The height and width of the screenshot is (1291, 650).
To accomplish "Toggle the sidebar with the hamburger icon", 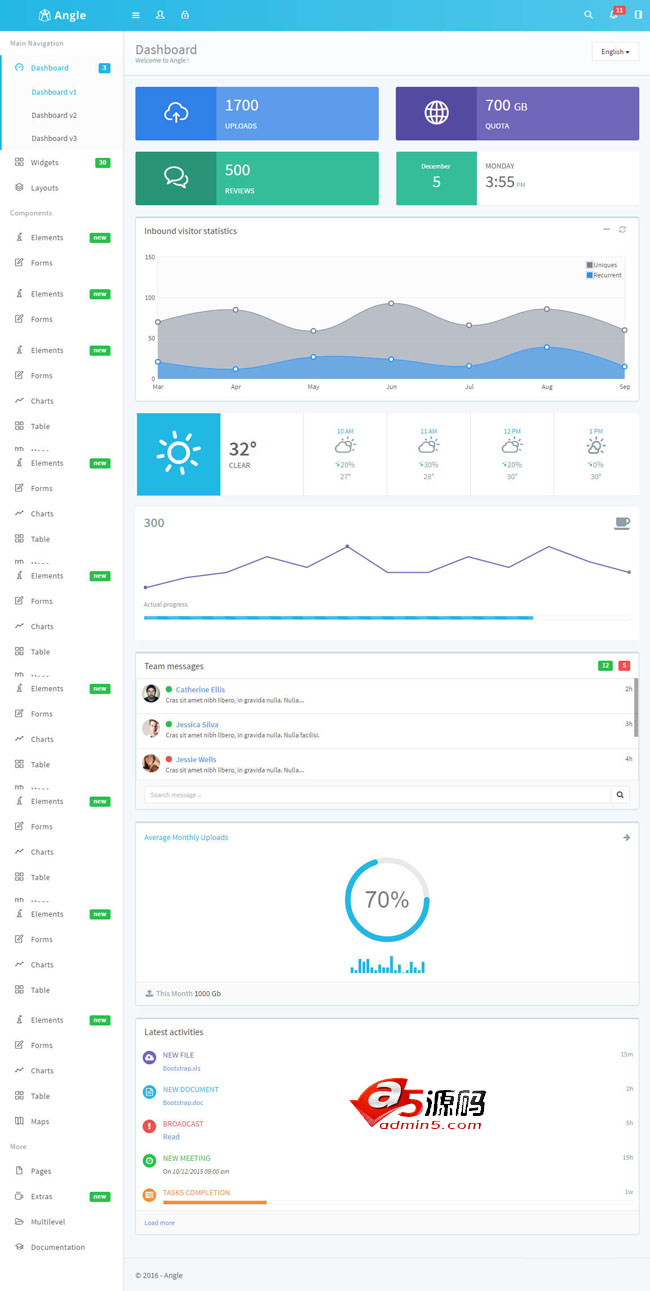I will (x=136, y=15).
